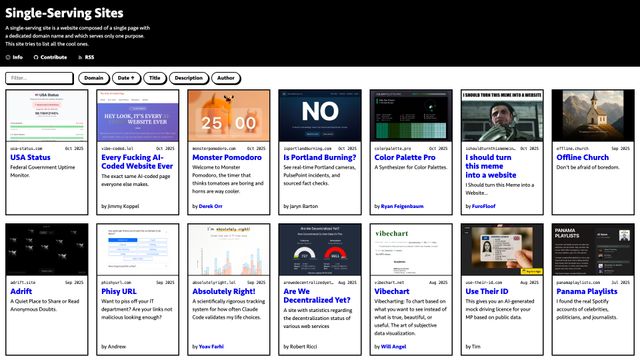Click the phishyurl.com domain text
640x360 pixels.
[x=116, y=282]
